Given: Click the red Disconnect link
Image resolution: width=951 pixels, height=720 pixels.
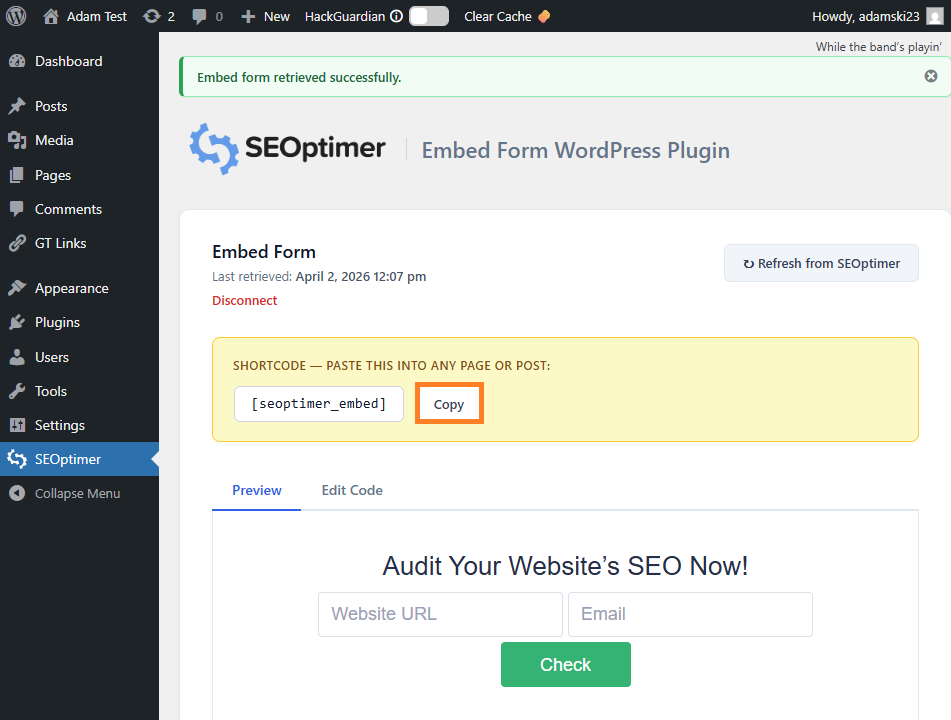Looking at the screenshot, I should [x=245, y=300].
